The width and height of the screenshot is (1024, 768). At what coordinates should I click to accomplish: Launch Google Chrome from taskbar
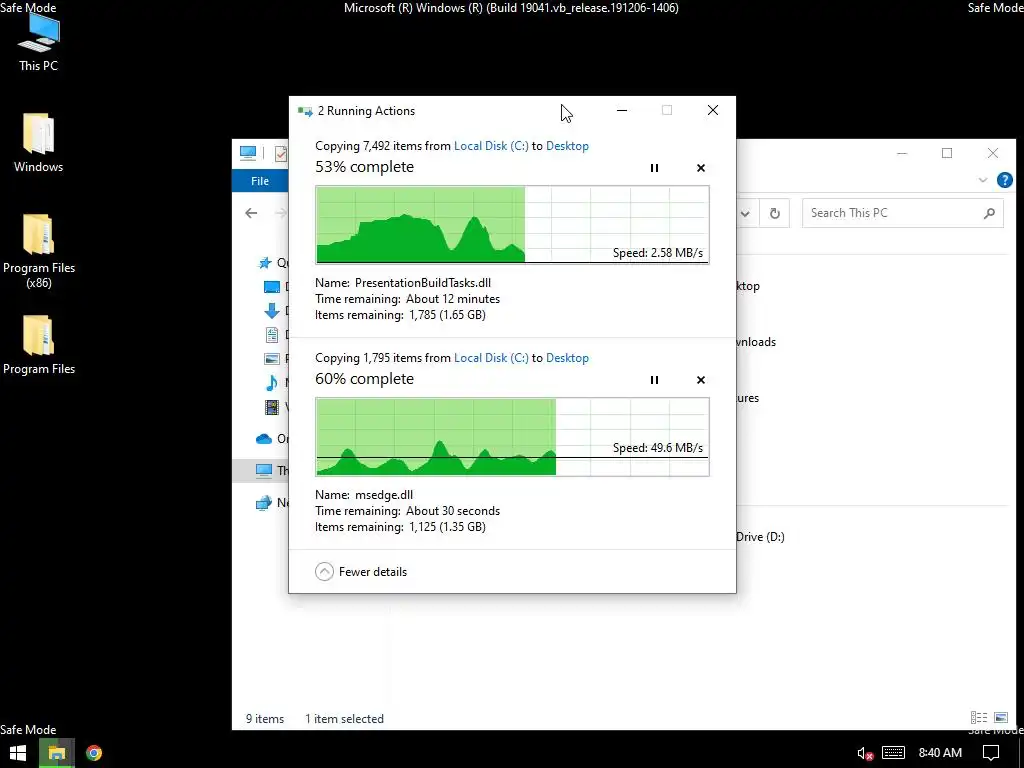(x=94, y=753)
